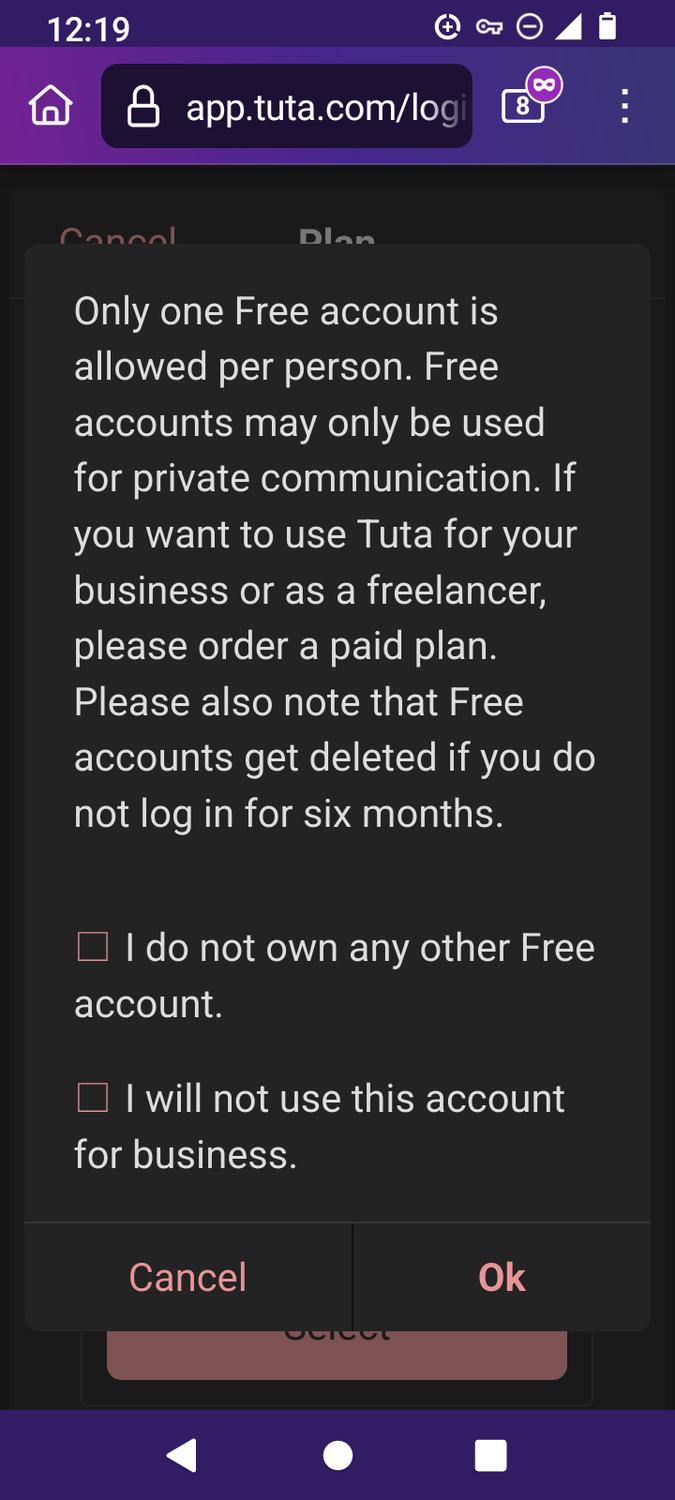Image resolution: width=675 pixels, height=1500 pixels.
Task: Open the tab switcher showing 8 tabs
Action: click(522, 108)
